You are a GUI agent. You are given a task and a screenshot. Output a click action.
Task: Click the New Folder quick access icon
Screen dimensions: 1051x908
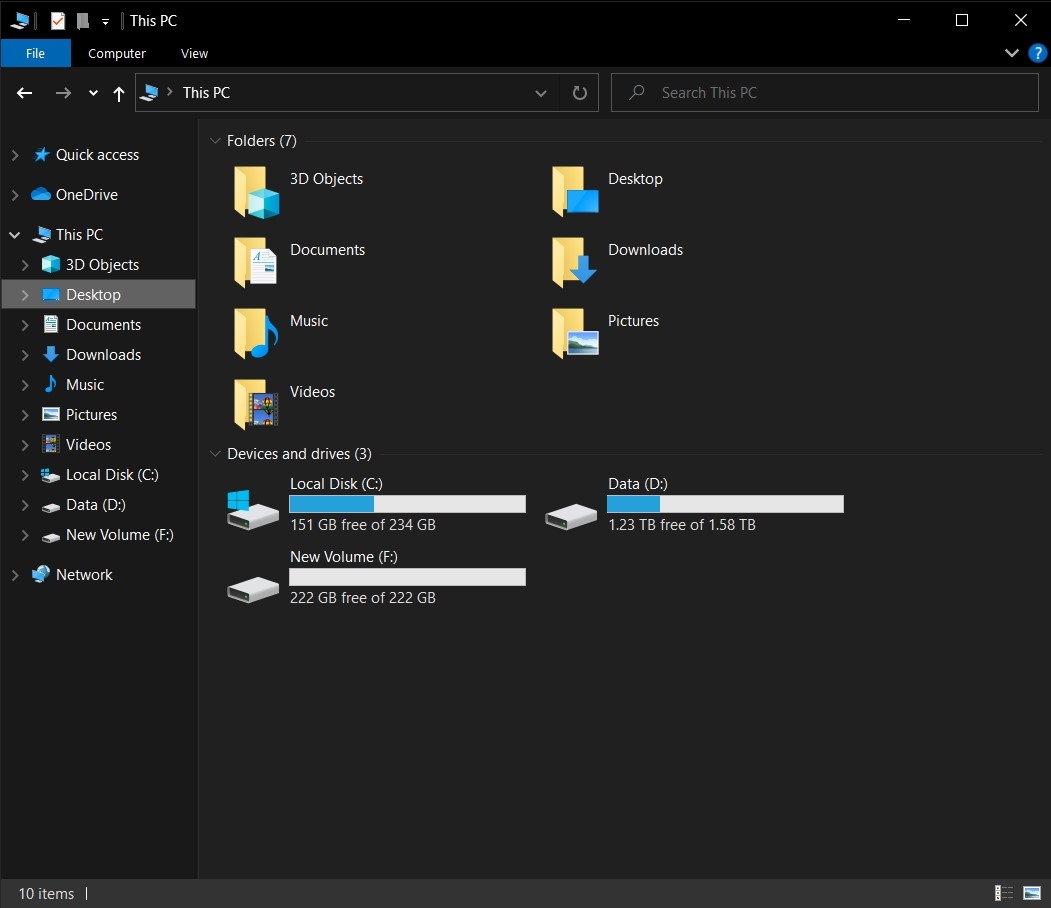tap(82, 20)
